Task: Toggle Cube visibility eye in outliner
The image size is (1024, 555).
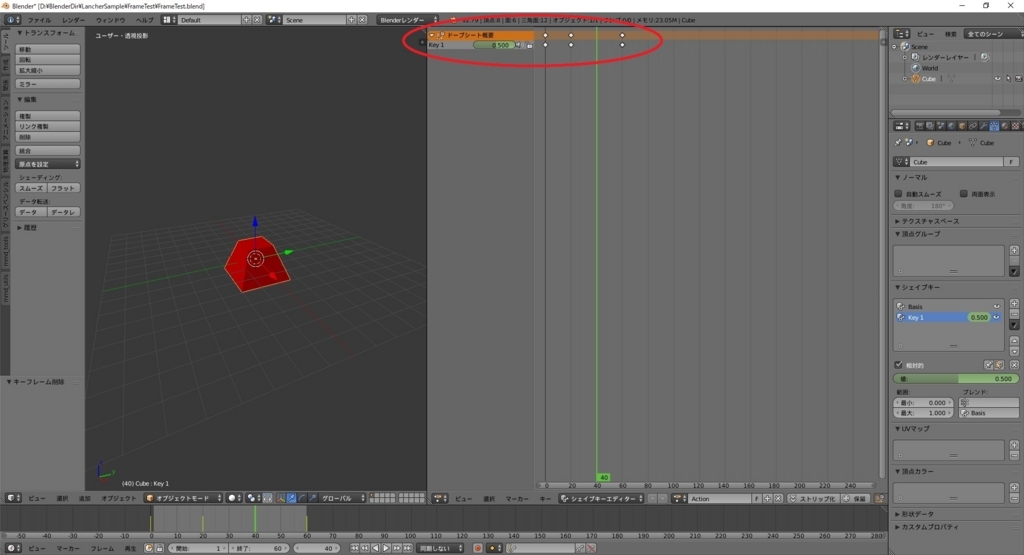Action: click(997, 78)
